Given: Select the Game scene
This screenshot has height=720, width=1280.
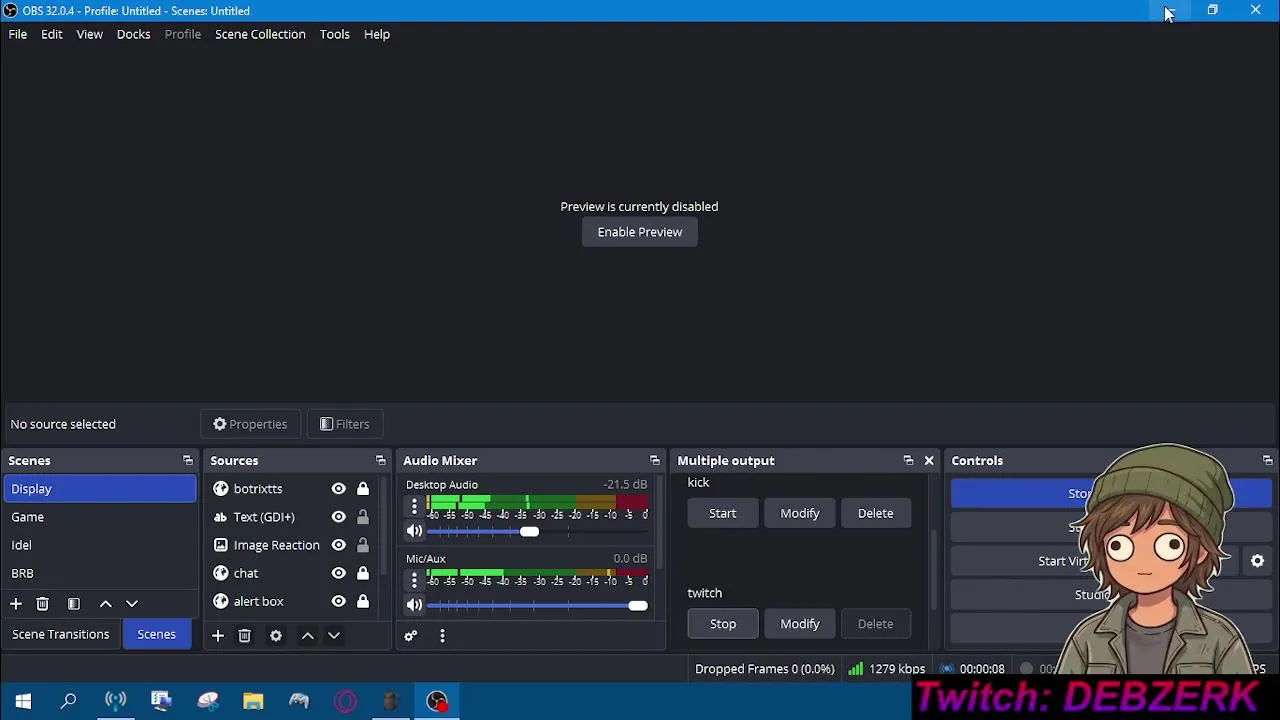Looking at the screenshot, I should pos(100,517).
